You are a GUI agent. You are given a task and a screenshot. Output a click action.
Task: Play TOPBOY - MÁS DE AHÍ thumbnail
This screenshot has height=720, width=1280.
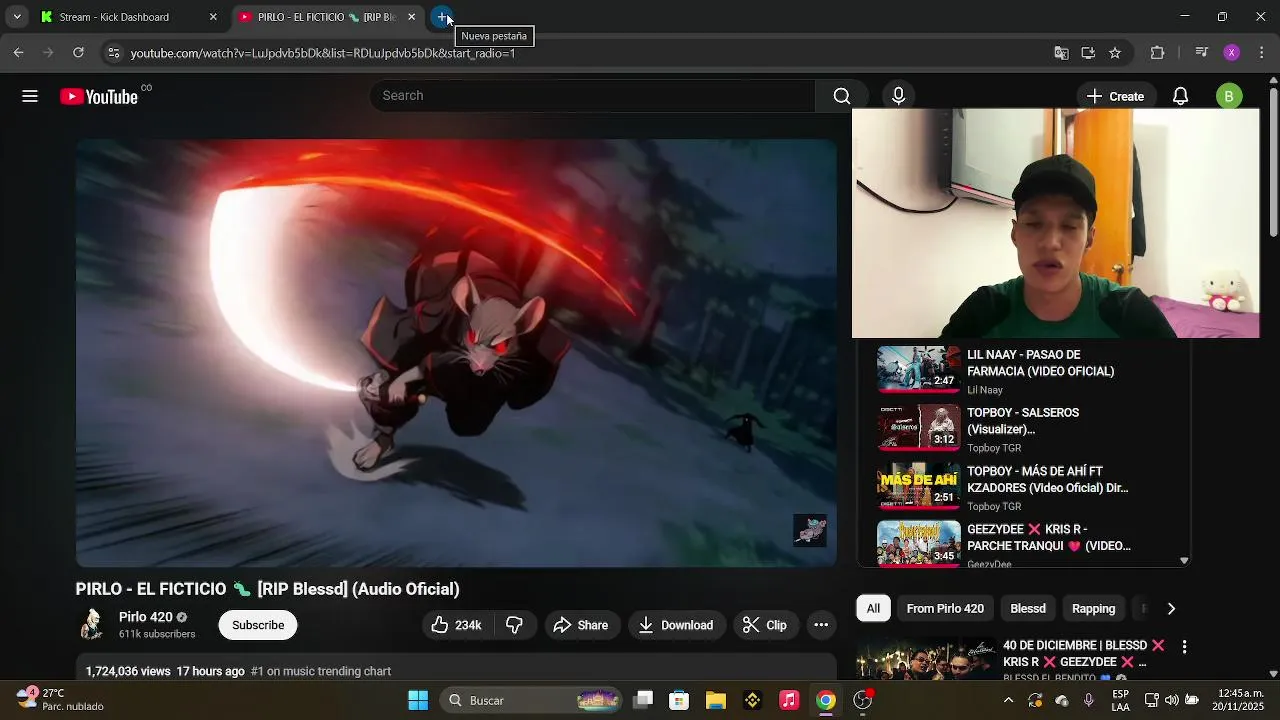(918, 485)
